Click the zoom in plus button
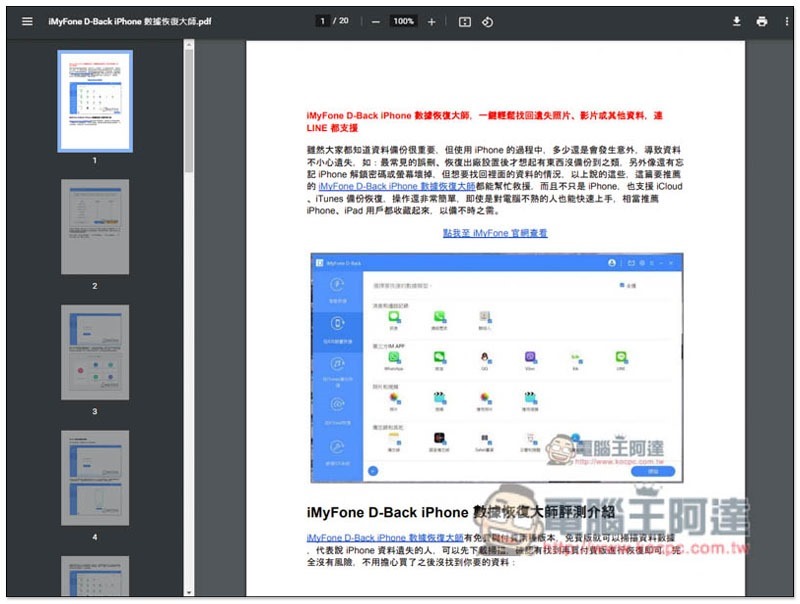 point(432,22)
